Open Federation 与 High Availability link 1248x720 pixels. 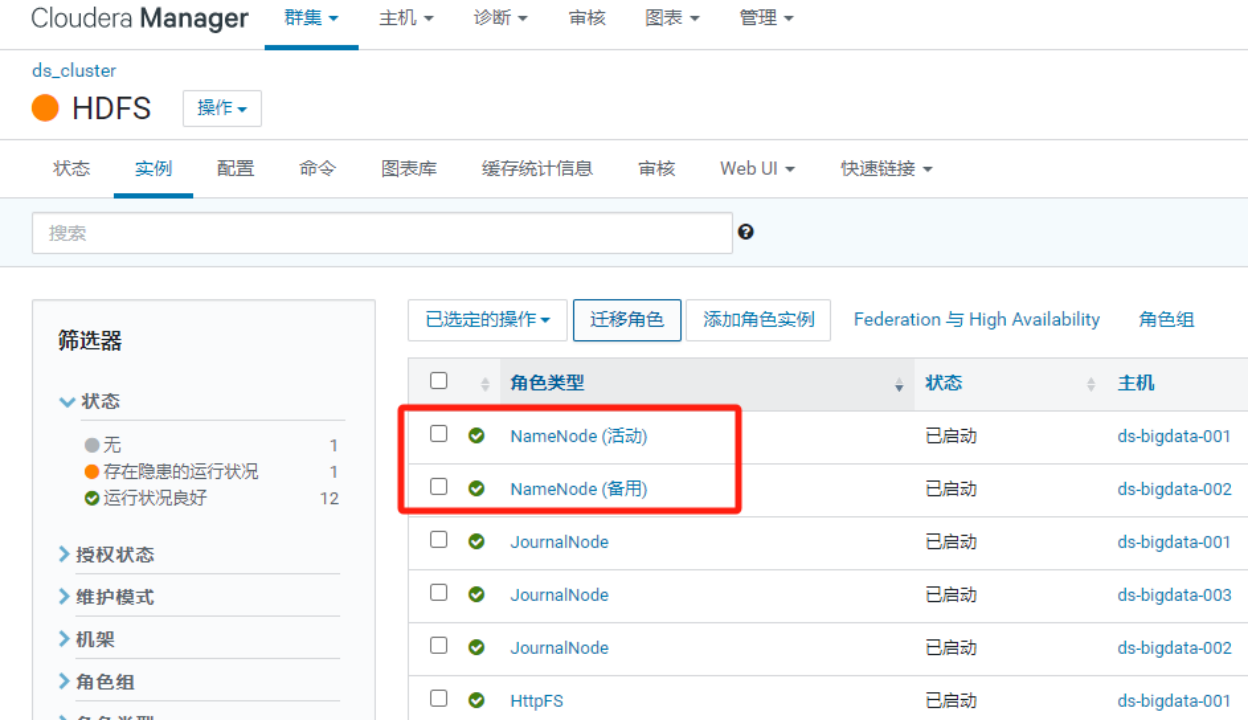(977, 320)
